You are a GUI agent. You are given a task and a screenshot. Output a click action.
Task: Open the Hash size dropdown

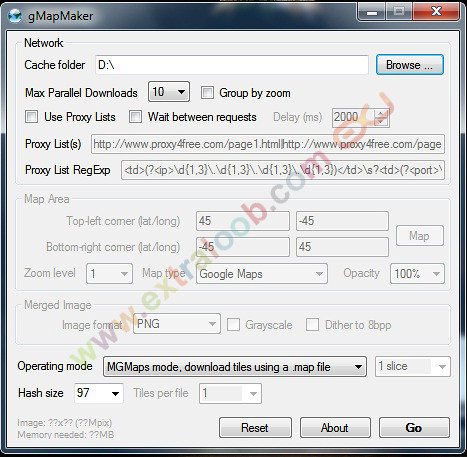pos(99,393)
